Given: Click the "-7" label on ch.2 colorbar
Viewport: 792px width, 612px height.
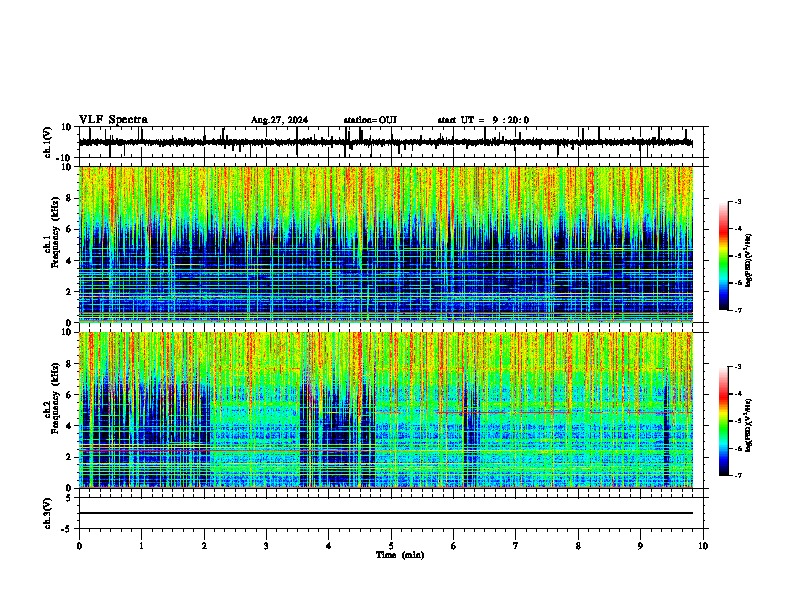Looking at the screenshot, I should 738,475.
